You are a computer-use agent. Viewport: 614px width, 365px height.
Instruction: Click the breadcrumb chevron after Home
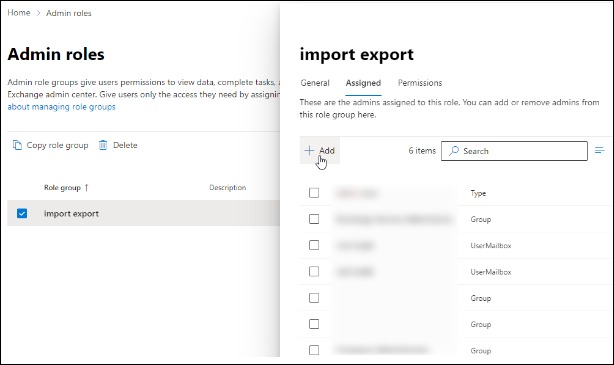click(x=38, y=13)
